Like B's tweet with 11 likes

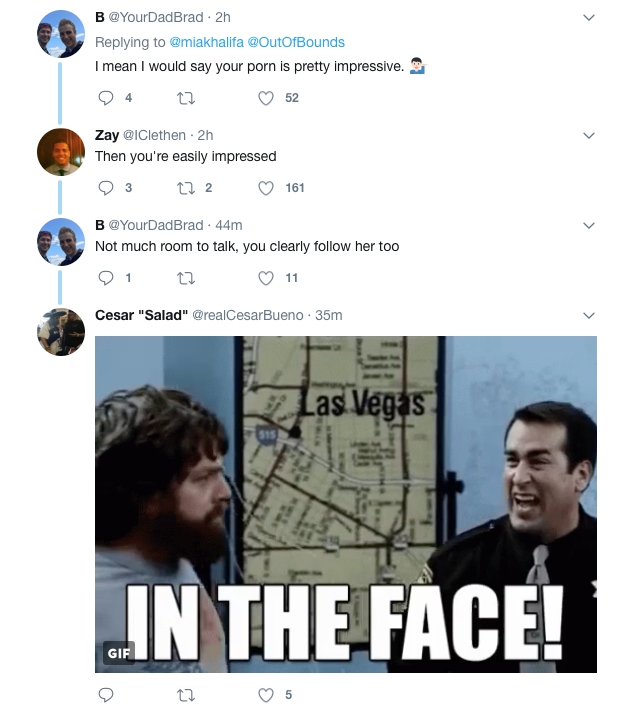pyautogui.click(x=266, y=278)
